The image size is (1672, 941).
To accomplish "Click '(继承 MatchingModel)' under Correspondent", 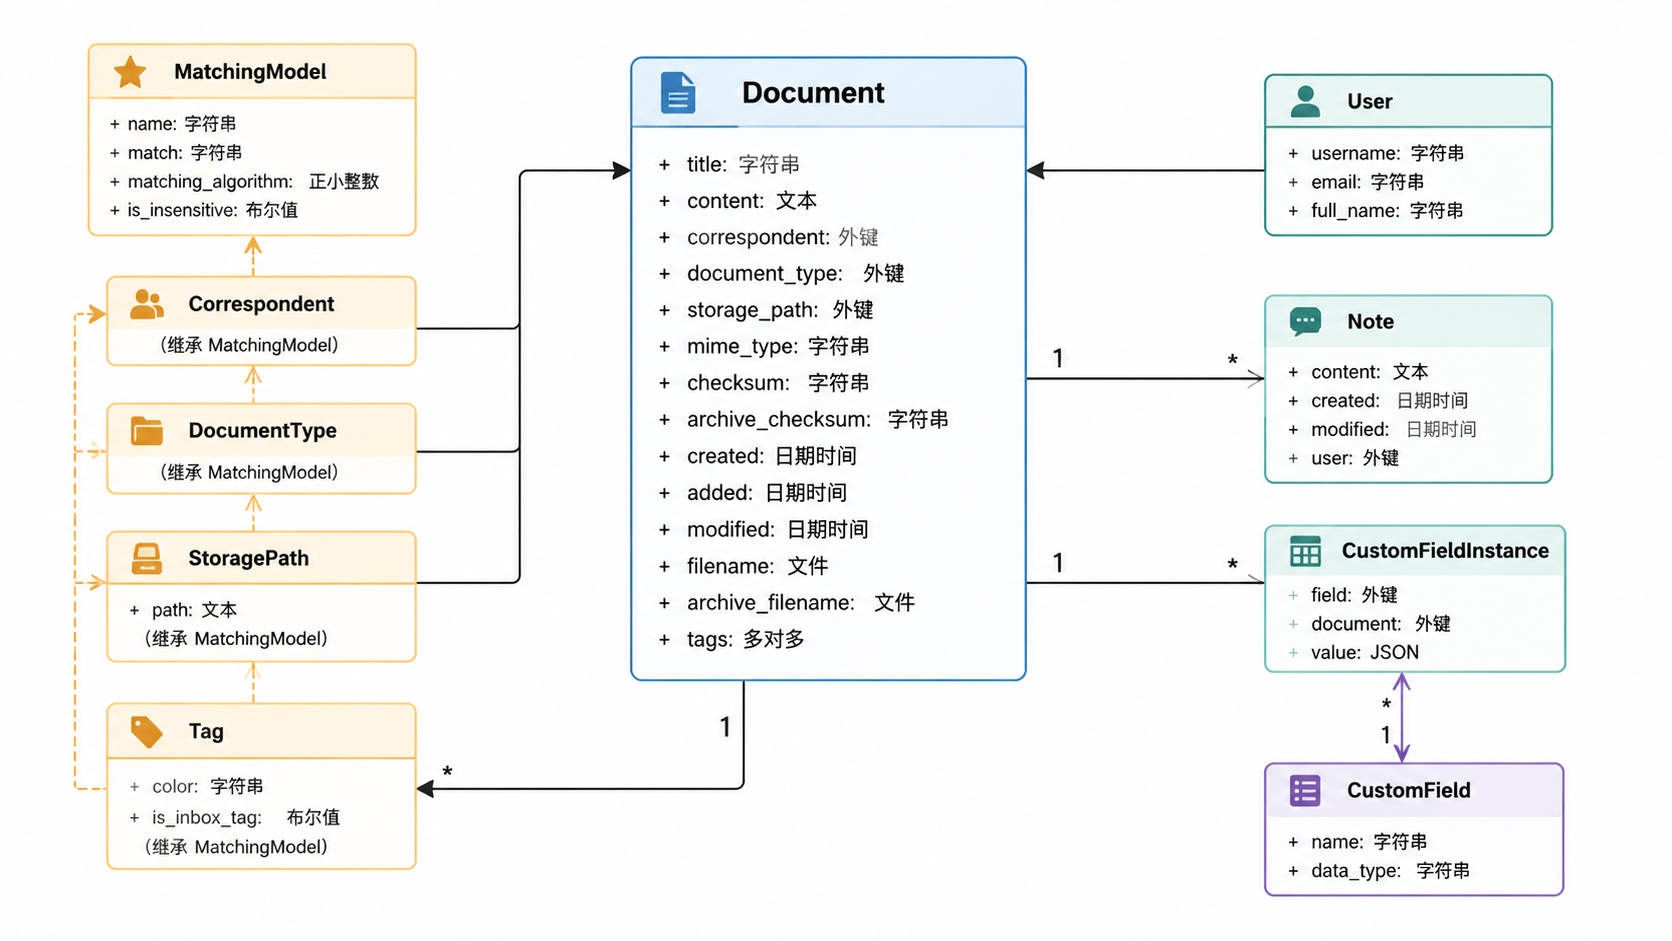I will 249,346.
